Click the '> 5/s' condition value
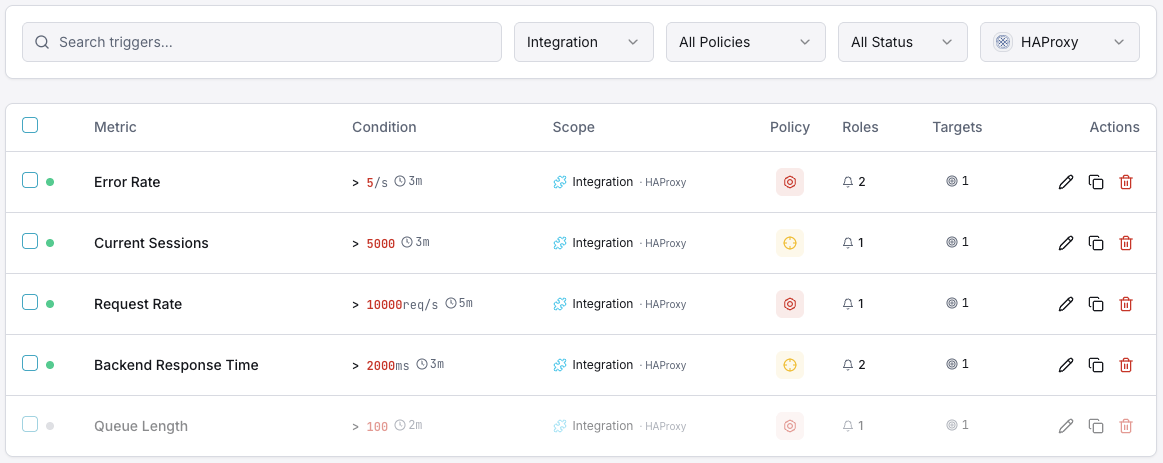The height and width of the screenshot is (463, 1163). coord(370,183)
